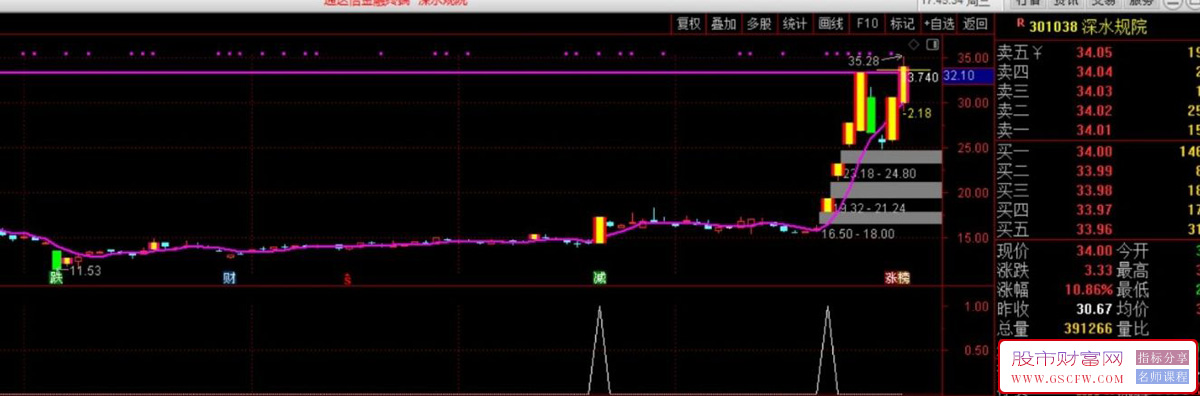
Task: Click the 统计 statistics button
Action: pyautogui.click(x=795, y=24)
